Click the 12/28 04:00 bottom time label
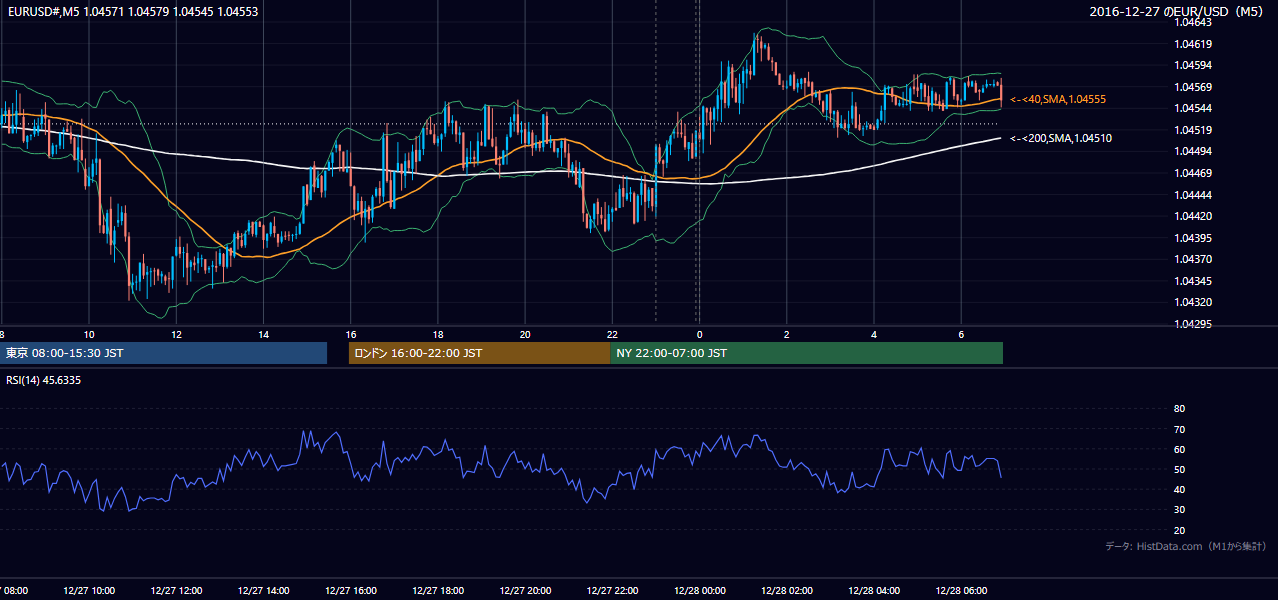1278x600 pixels. click(x=874, y=591)
